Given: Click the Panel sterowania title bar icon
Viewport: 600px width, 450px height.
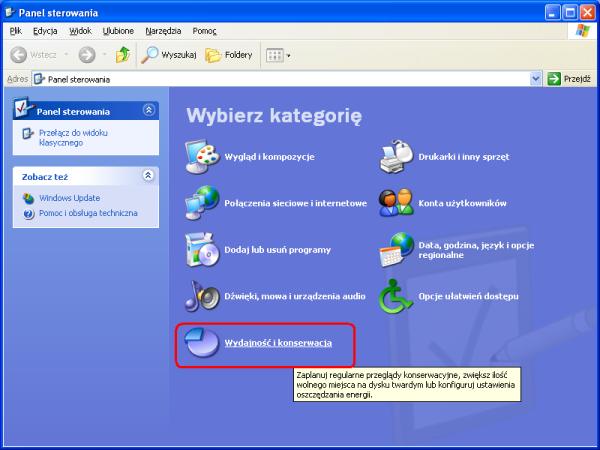Looking at the screenshot, I should (10, 13).
